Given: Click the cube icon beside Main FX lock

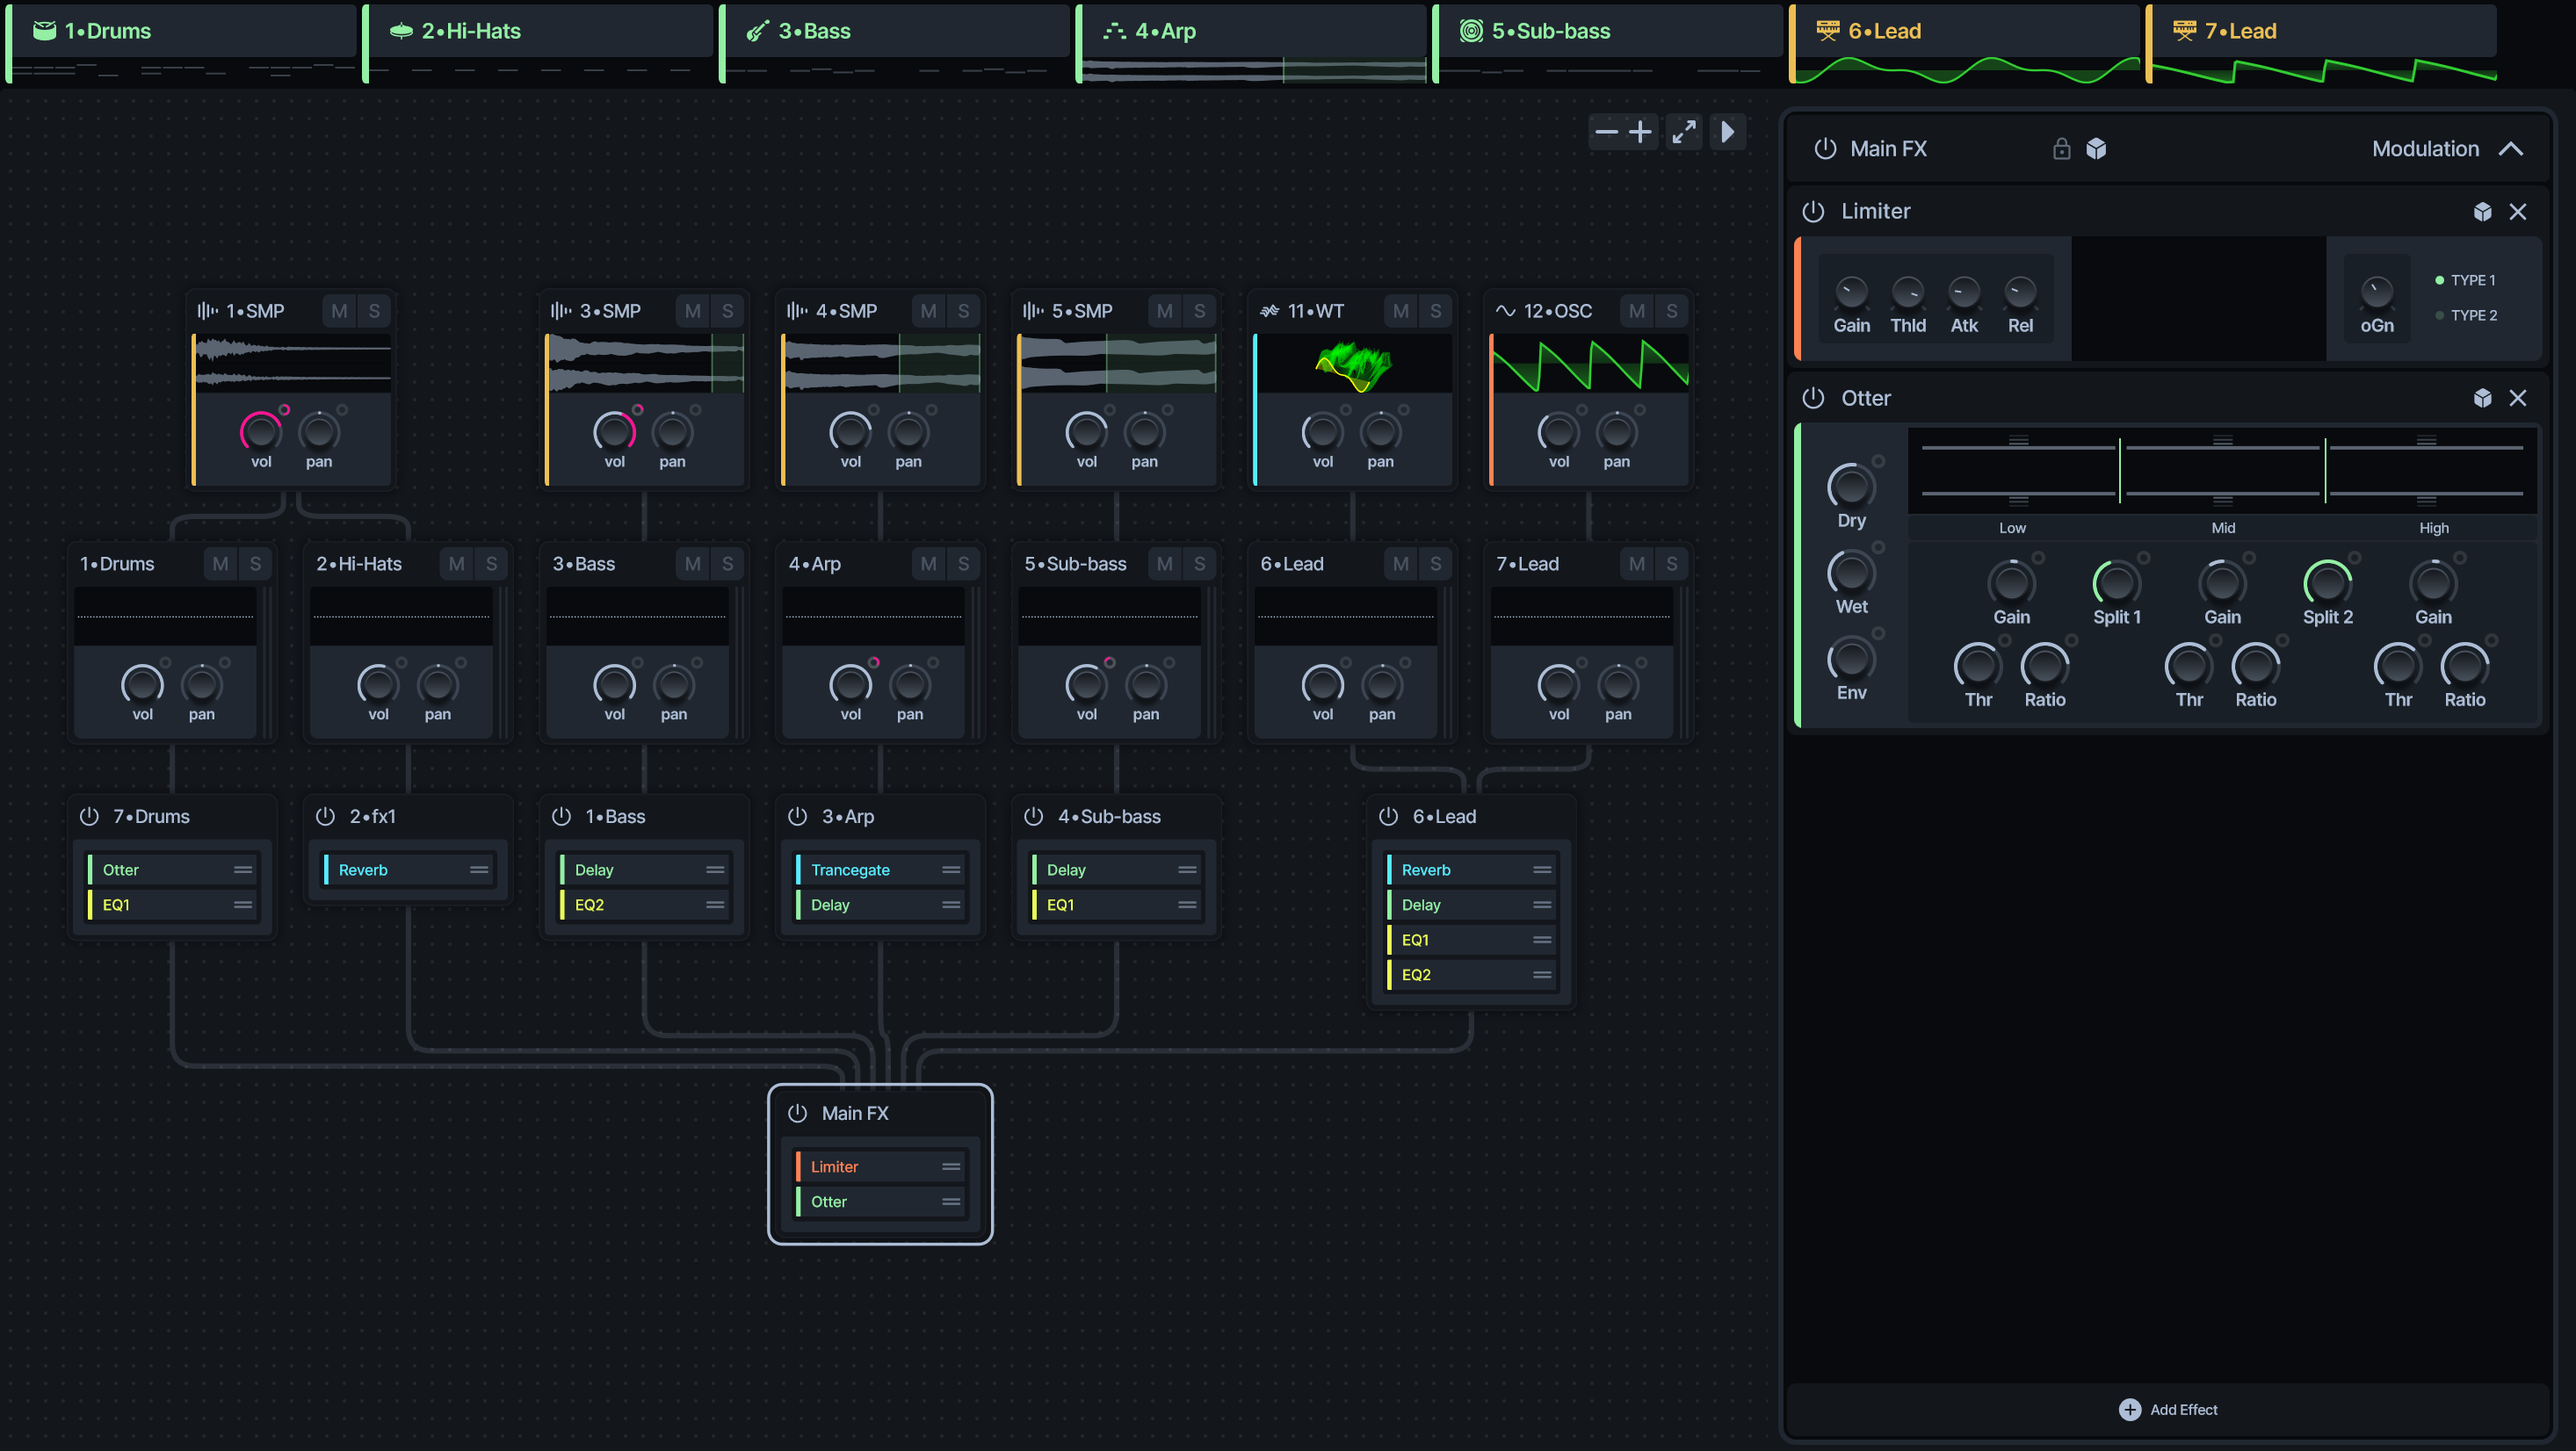Looking at the screenshot, I should click(2096, 149).
